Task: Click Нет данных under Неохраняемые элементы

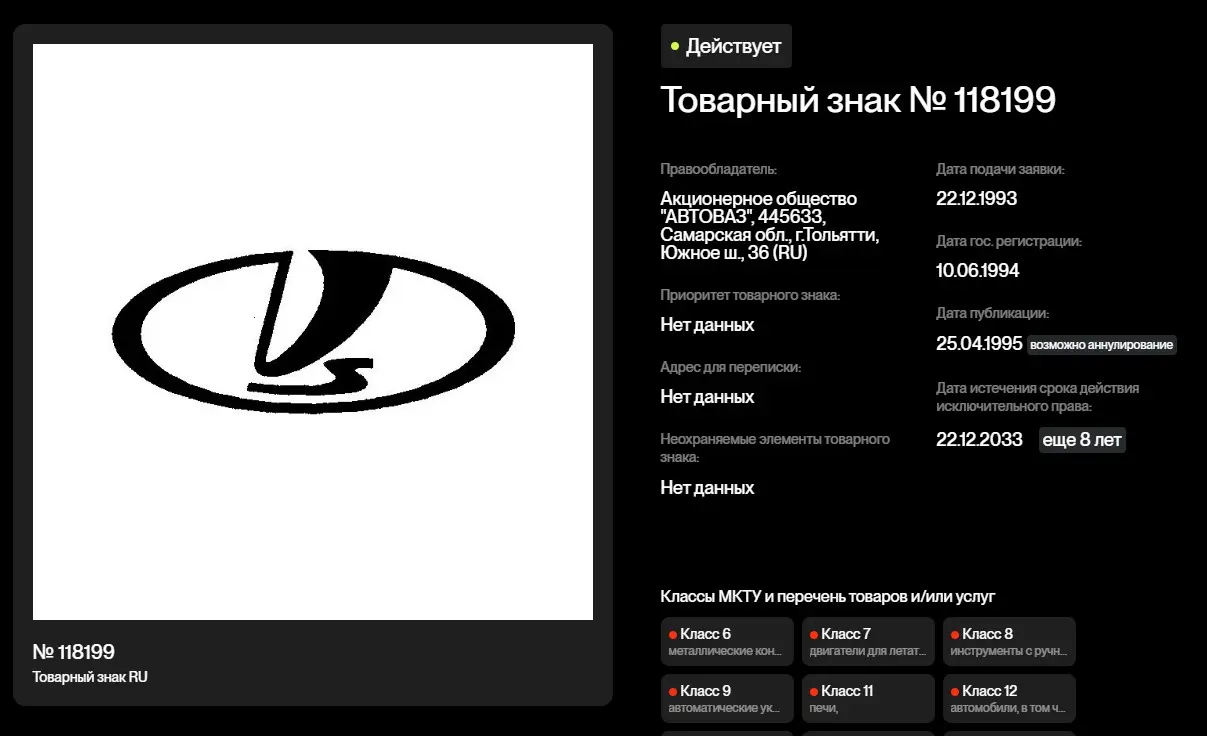Action: pyautogui.click(x=707, y=488)
